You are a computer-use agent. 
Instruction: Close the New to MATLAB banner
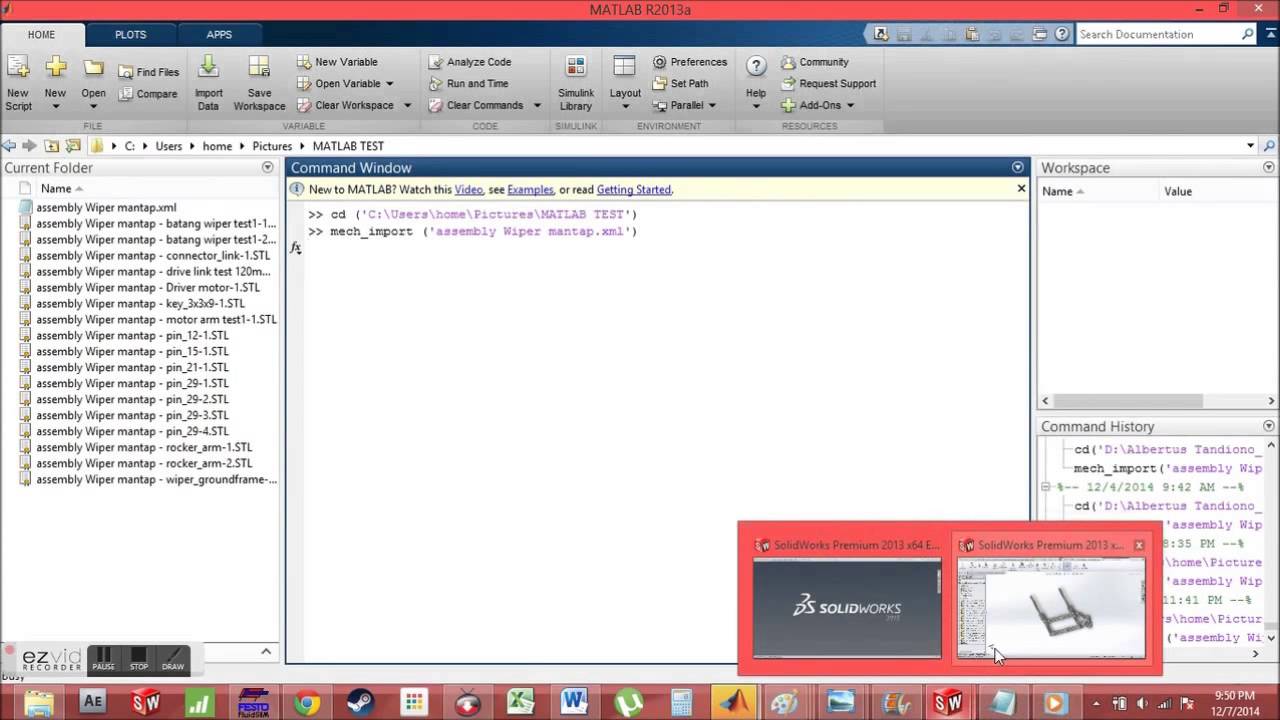pyautogui.click(x=1021, y=188)
